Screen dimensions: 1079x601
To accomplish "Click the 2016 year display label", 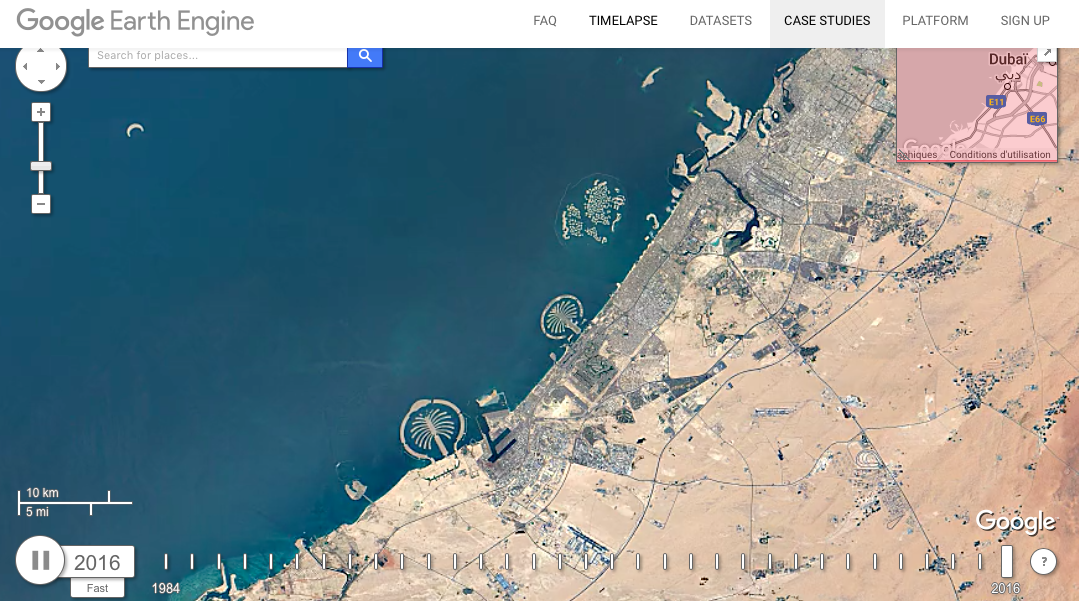I will [x=97, y=562].
